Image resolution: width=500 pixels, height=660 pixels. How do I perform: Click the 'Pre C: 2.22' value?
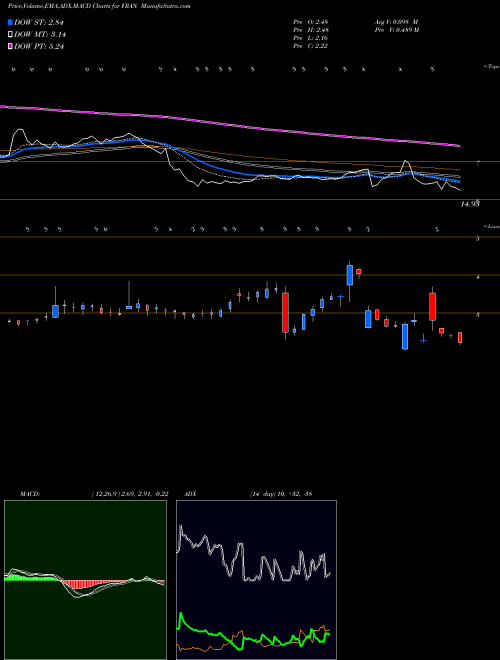point(311,46)
